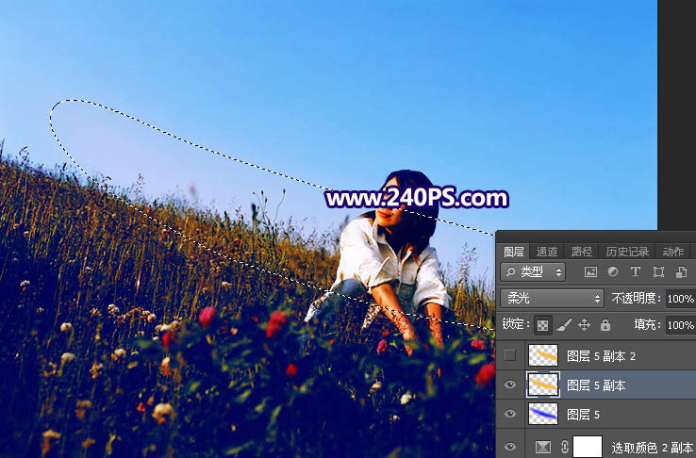Hide the 图层 5 副本 layer

512,385
